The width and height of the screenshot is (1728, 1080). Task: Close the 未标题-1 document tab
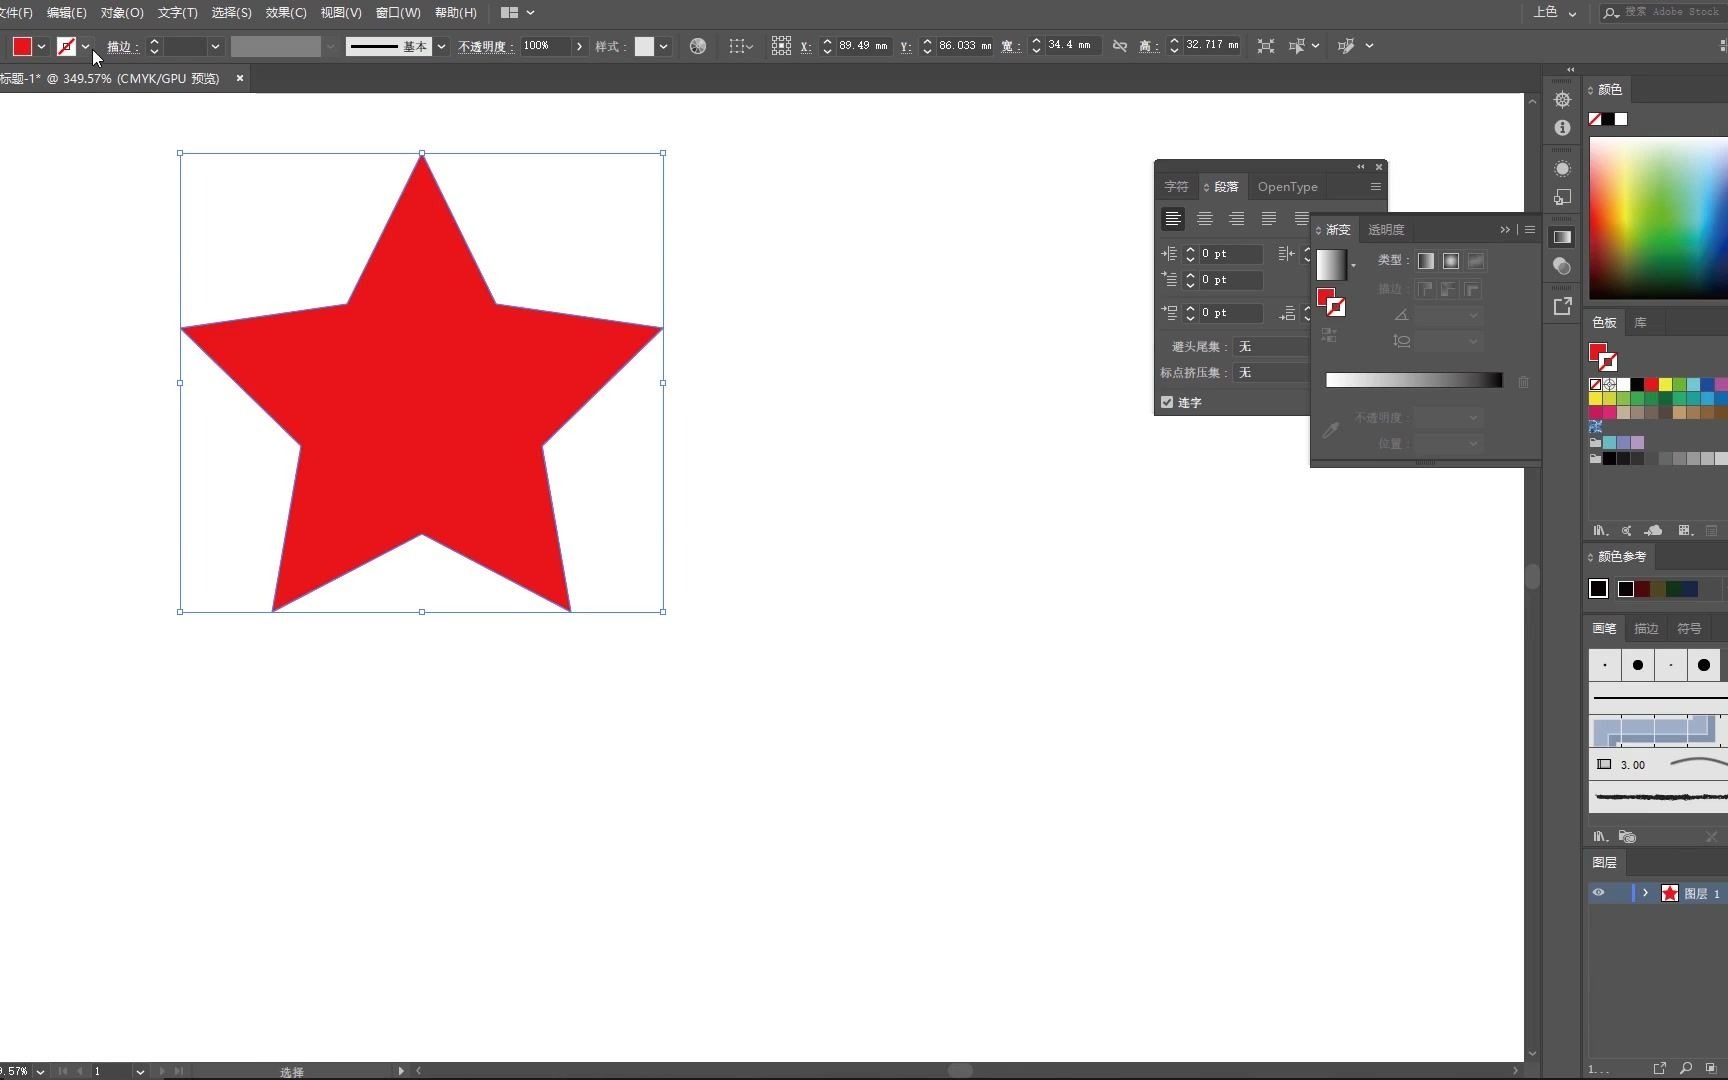click(239, 78)
